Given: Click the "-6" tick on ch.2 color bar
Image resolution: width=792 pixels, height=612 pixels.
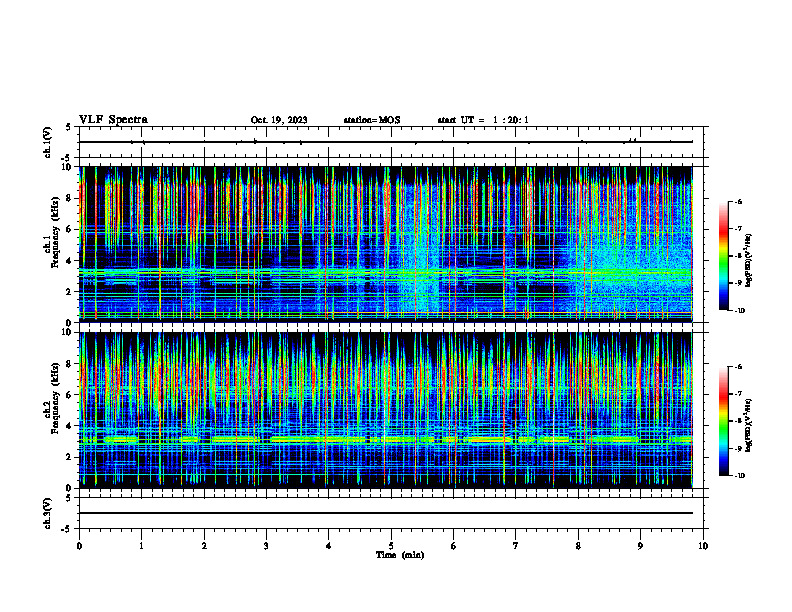Looking at the screenshot, I should (739, 367).
